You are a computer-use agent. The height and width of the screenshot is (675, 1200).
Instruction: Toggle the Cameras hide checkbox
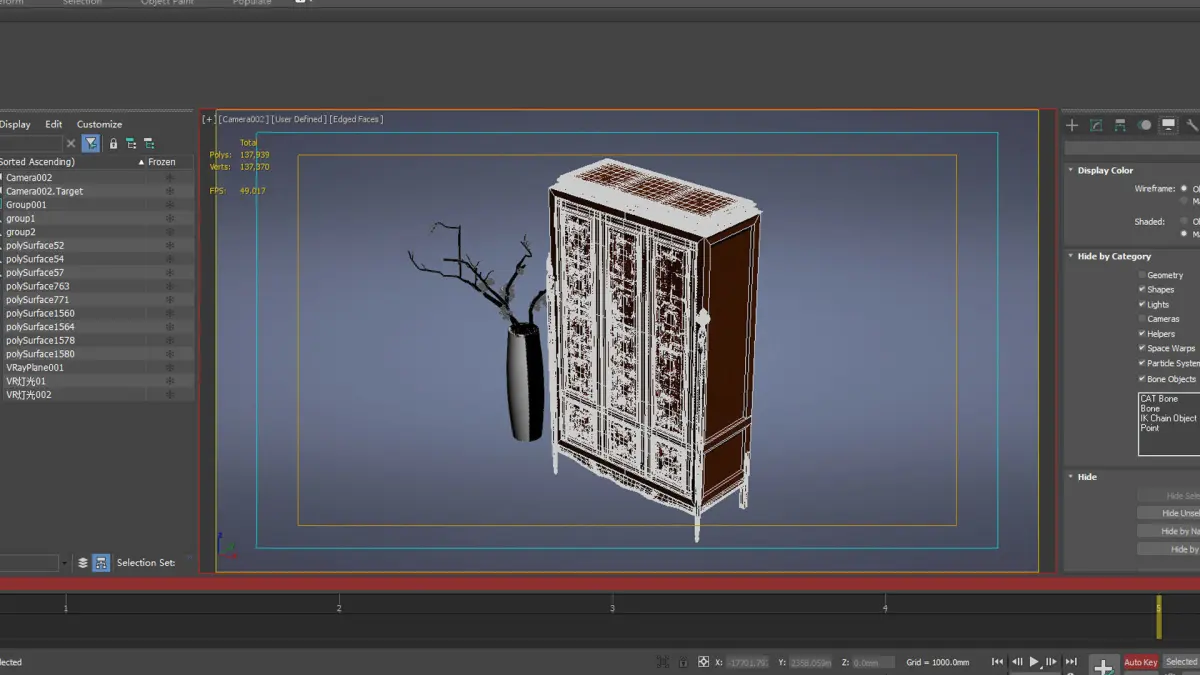pyautogui.click(x=1142, y=319)
